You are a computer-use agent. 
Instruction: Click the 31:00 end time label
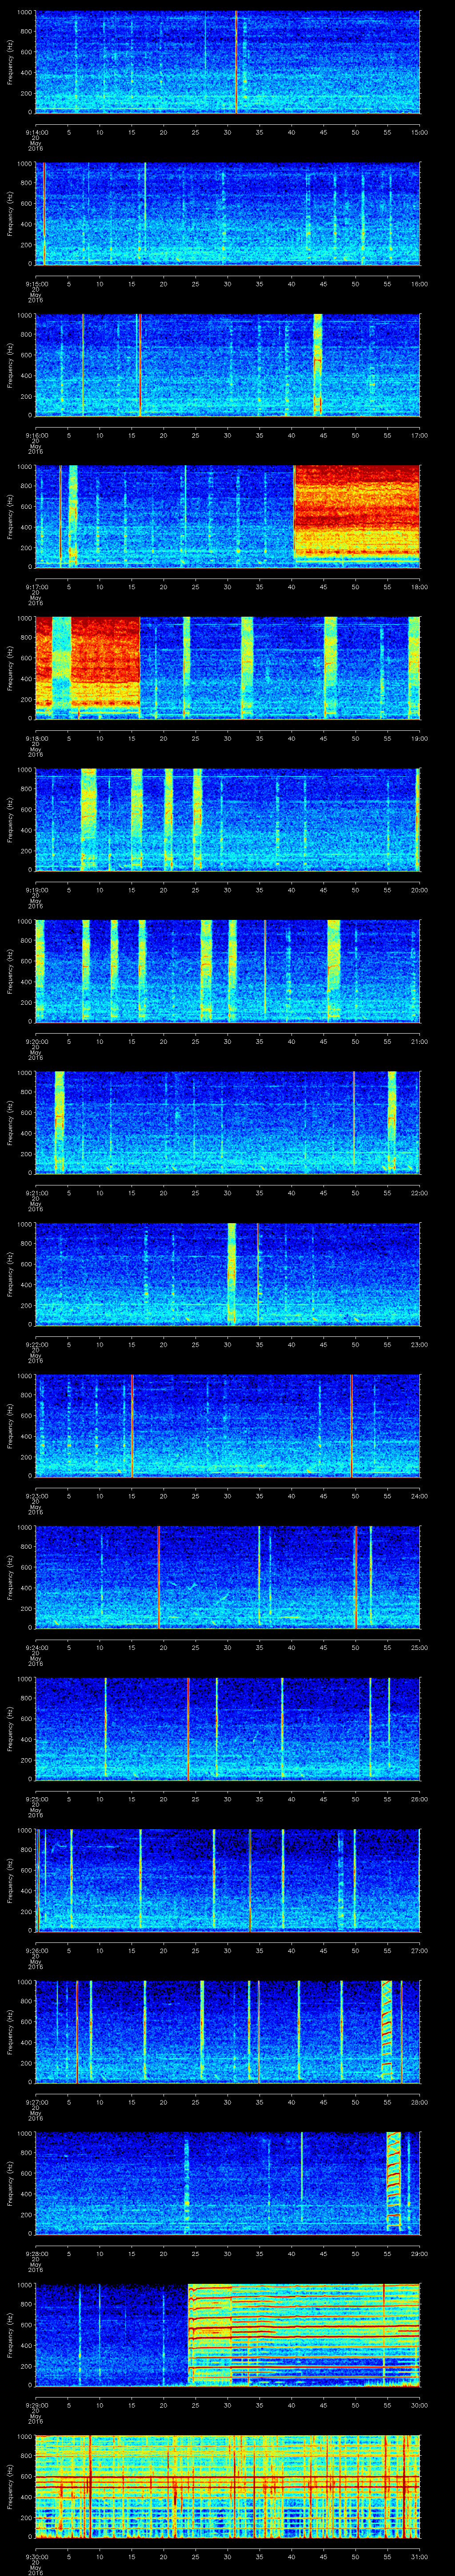[420, 2556]
